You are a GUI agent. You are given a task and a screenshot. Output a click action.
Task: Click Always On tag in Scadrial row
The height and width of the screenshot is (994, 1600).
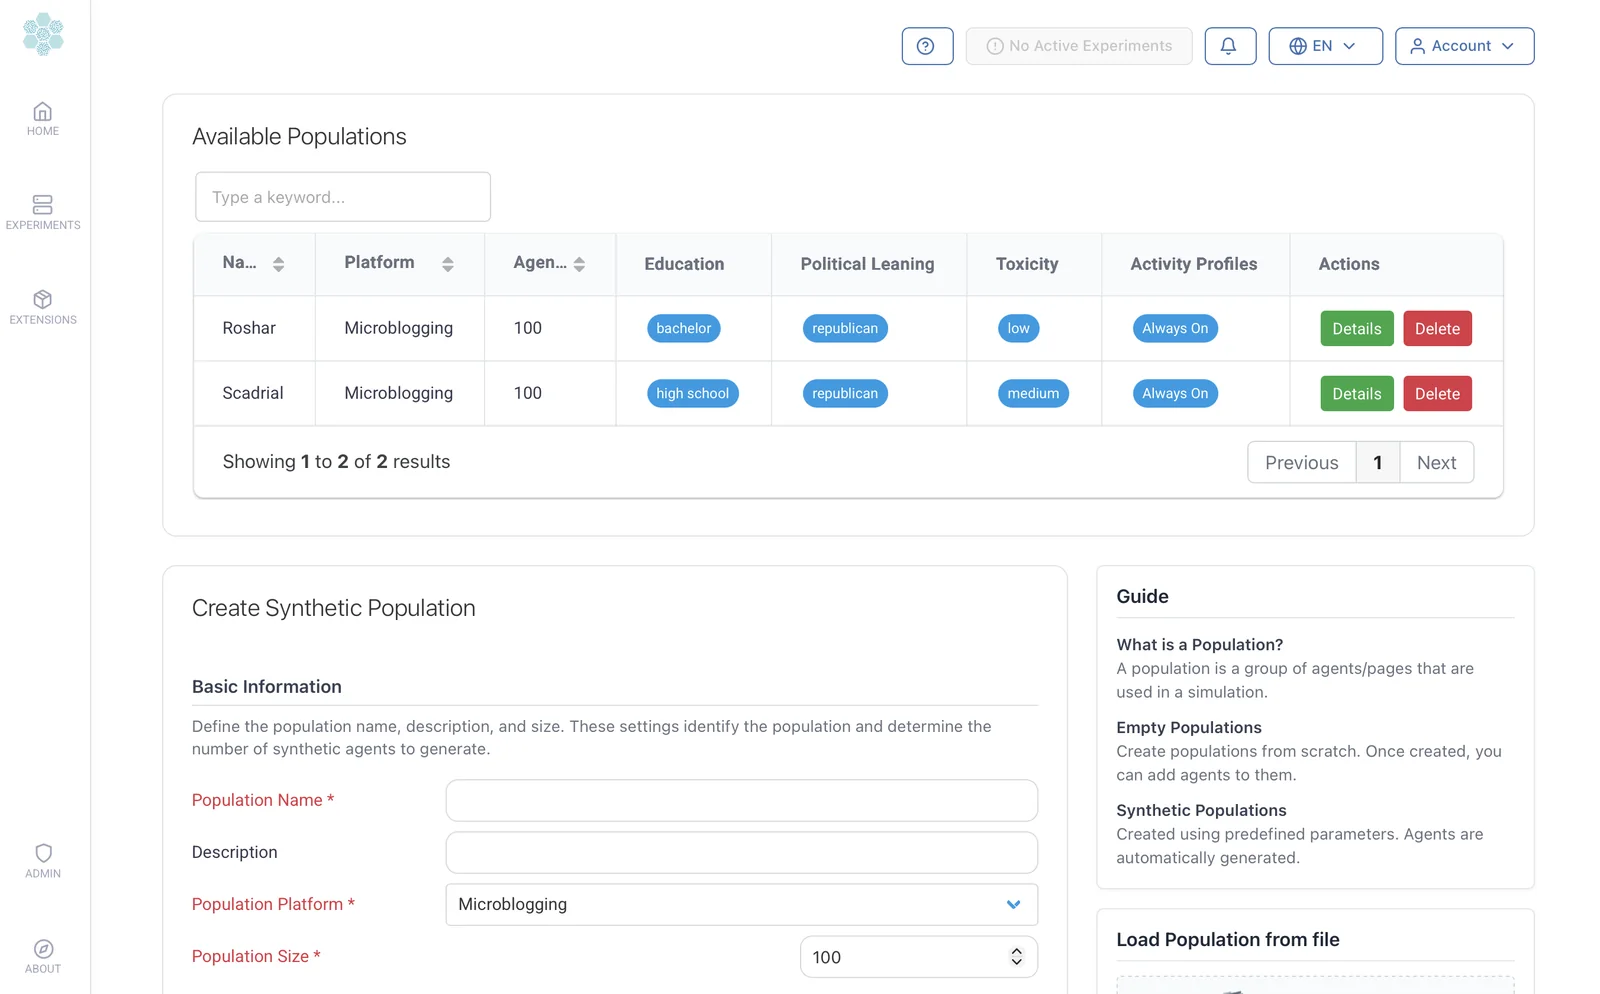click(x=1175, y=393)
